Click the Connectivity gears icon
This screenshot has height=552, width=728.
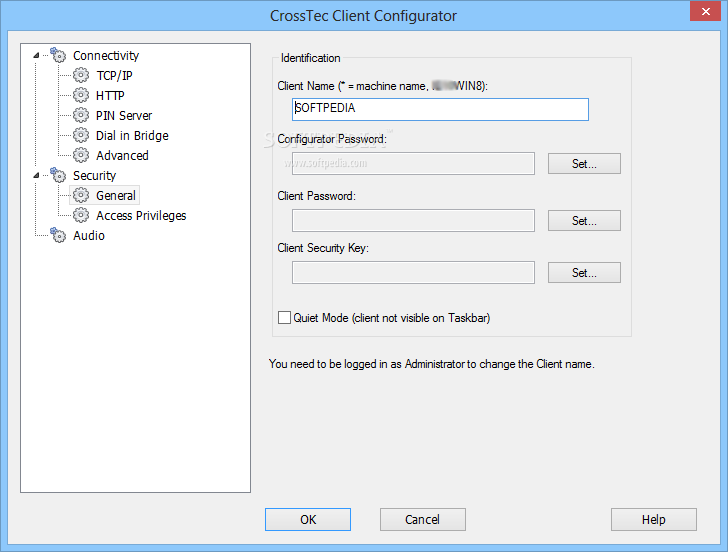pyautogui.click(x=58, y=55)
